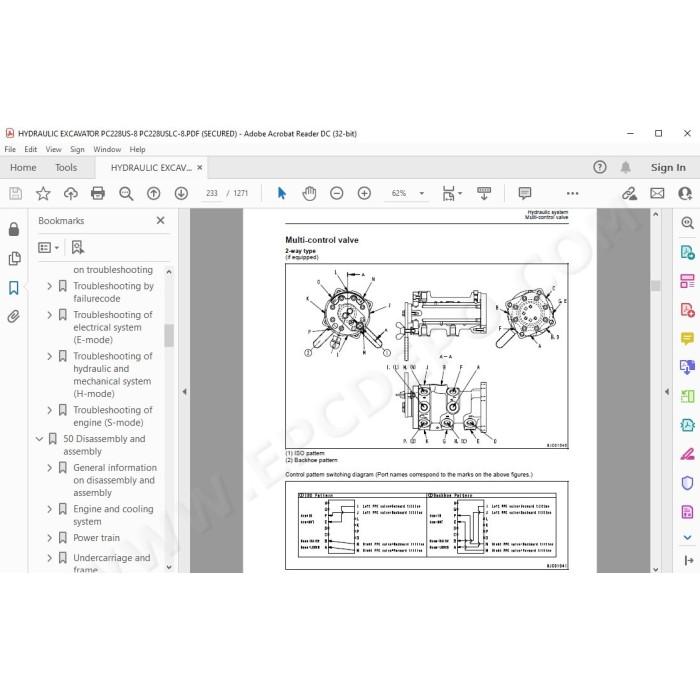The height and width of the screenshot is (700, 700).
Task: Open notifications bell
Action: click(625, 167)
